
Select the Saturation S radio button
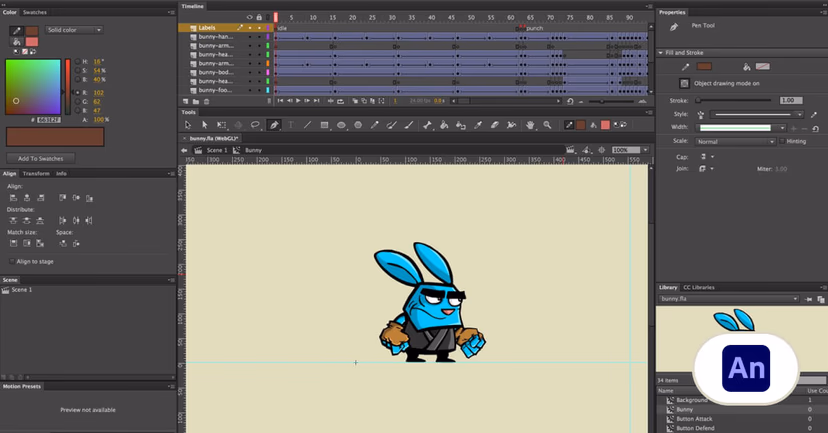click(78, 70)
